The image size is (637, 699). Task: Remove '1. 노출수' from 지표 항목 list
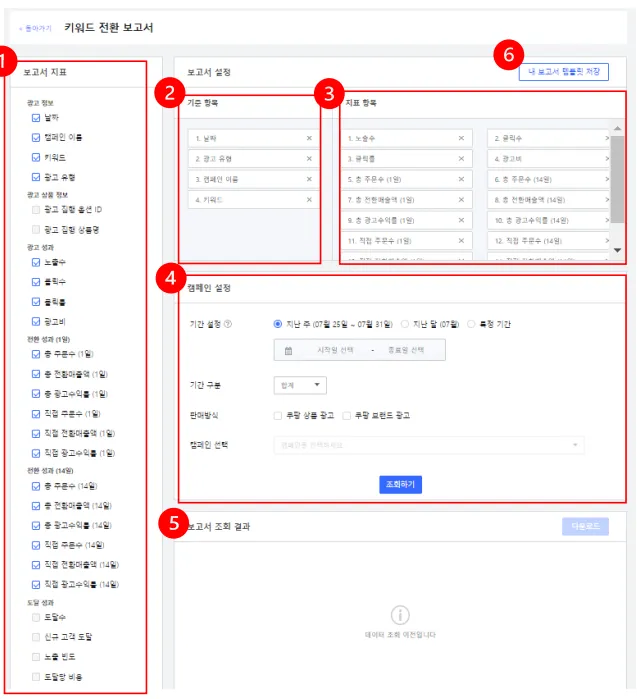point(461,138)
